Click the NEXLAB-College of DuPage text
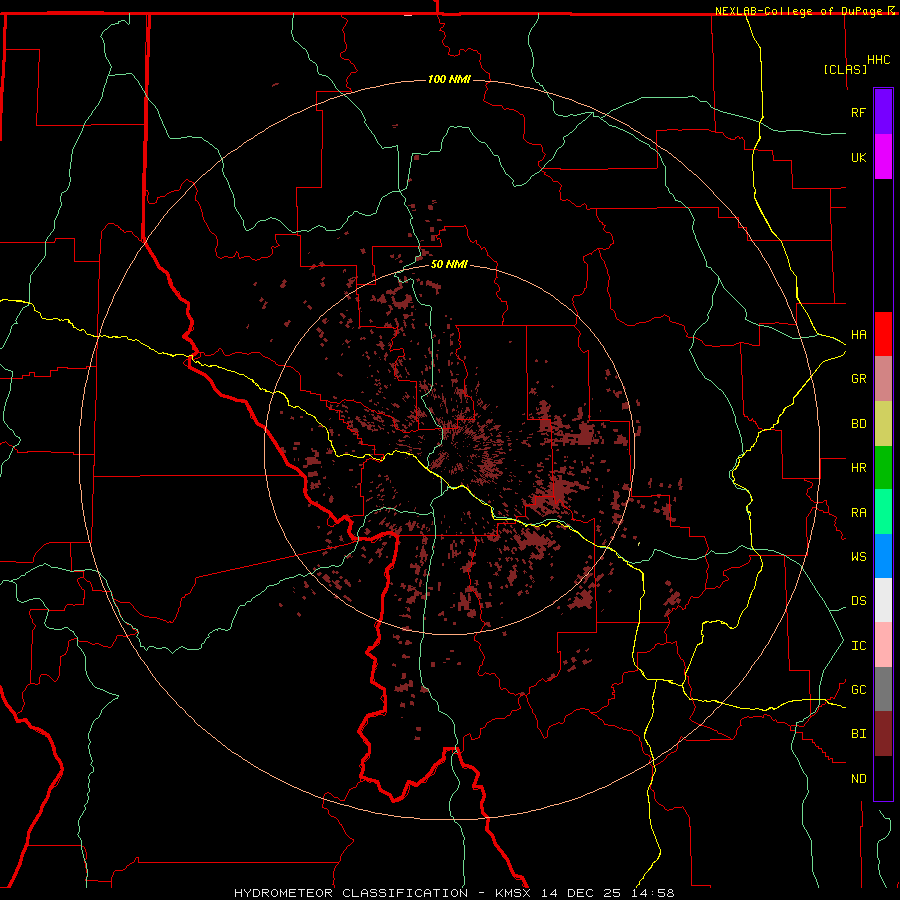The image size is (900, 900). tap(800, 11)
